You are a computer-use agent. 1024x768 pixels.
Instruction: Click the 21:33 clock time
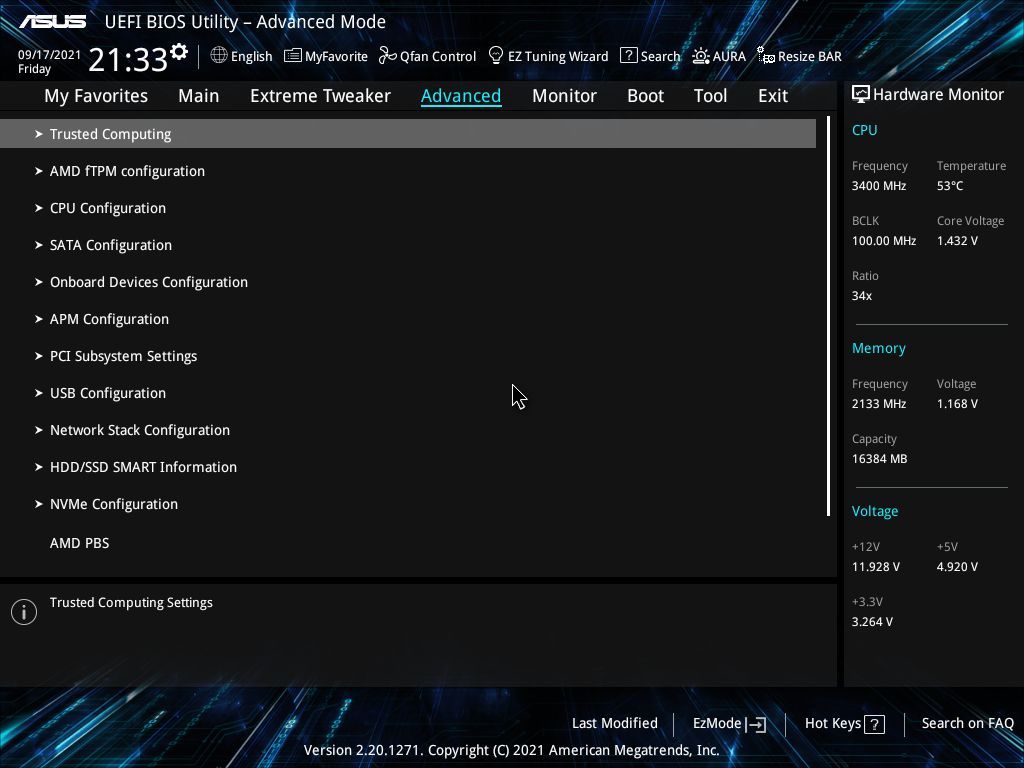click(128, 59)
